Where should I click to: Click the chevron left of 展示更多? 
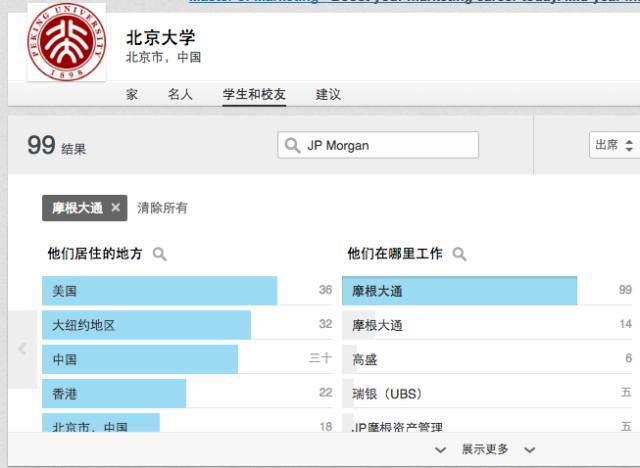[x=440, y=450]
